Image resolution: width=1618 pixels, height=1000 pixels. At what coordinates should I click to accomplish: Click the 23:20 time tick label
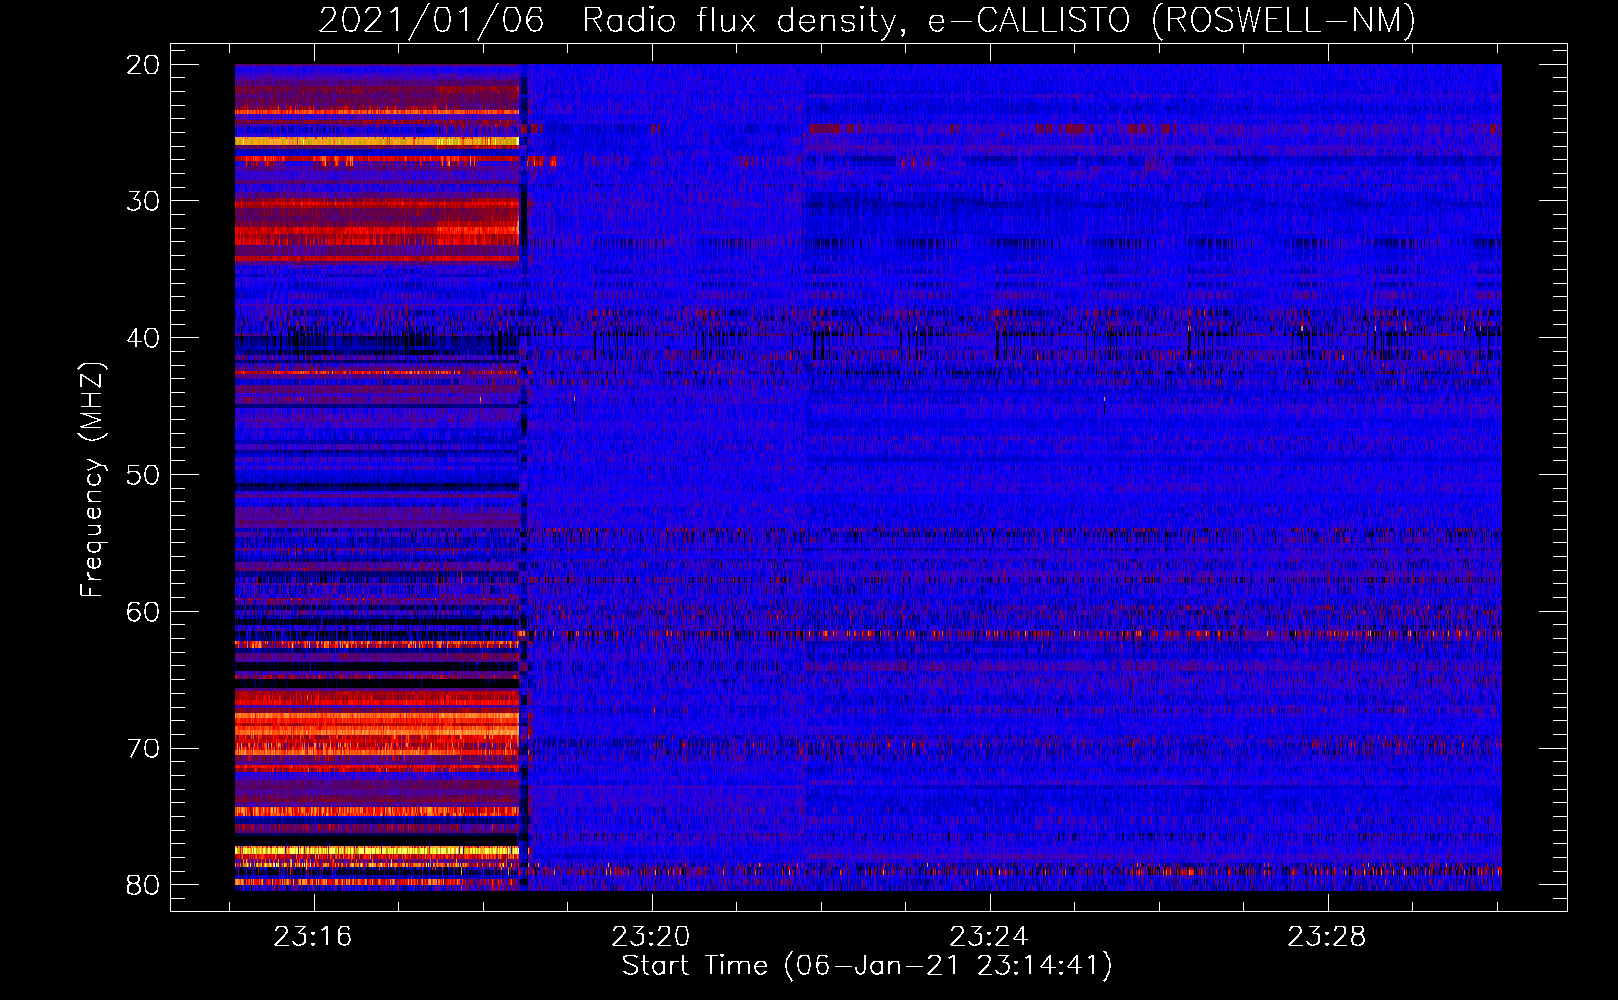[651, 937]
